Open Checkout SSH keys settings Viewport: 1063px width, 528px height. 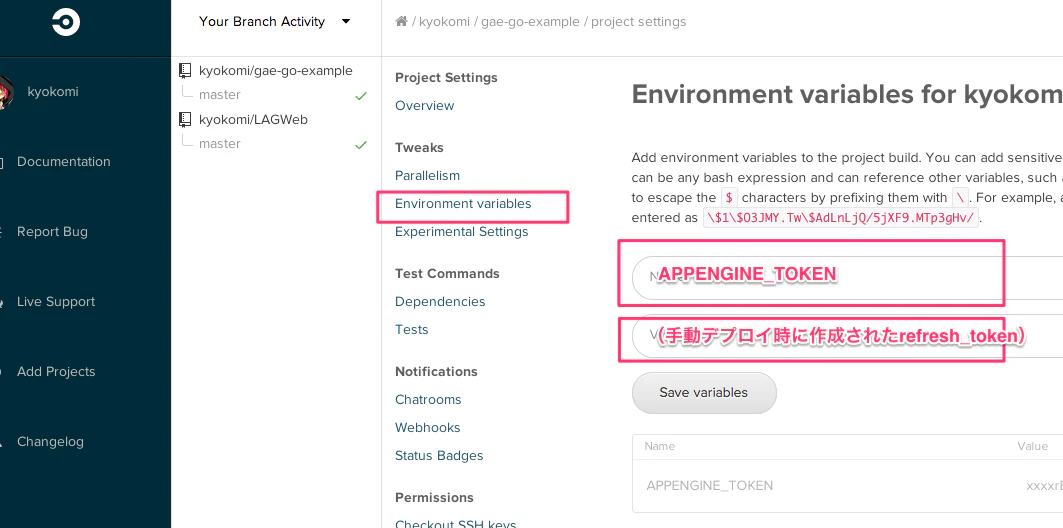point(456,523)
